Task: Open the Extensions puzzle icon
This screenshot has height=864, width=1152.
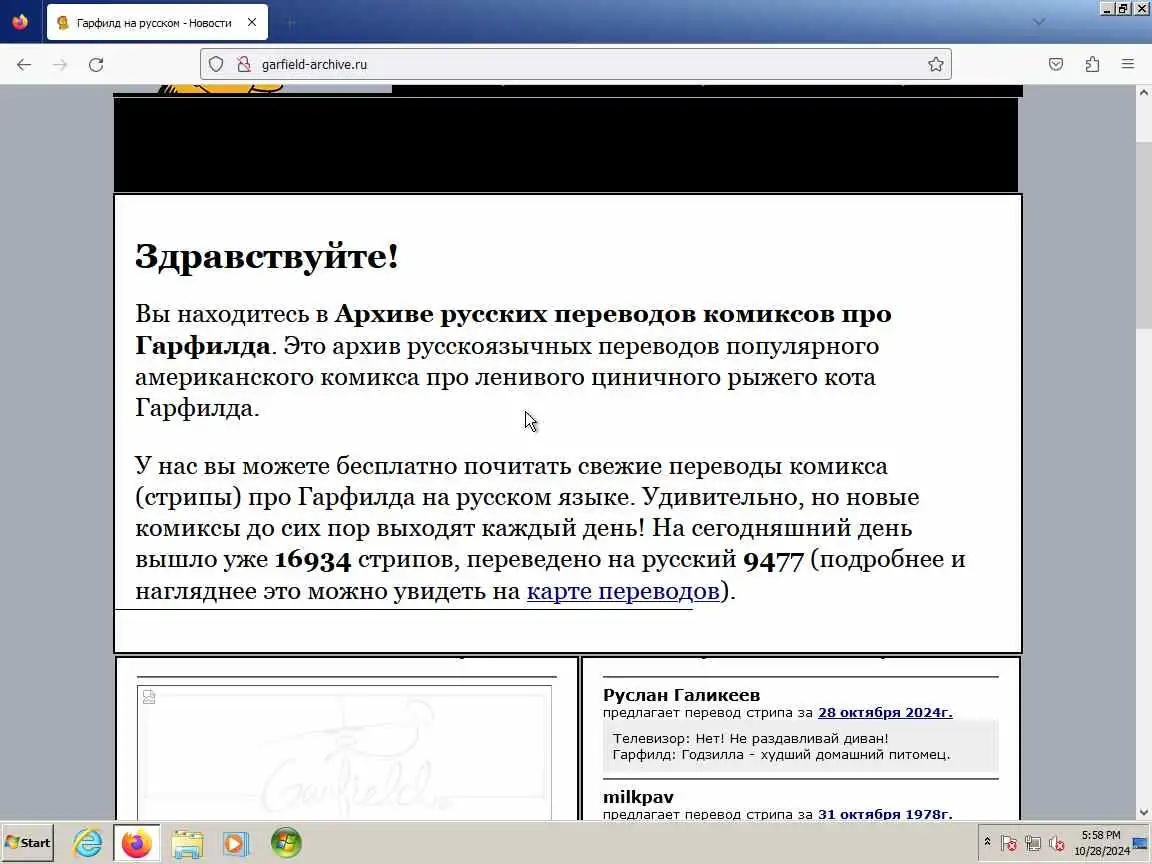Action: (x=1092, y=65)
